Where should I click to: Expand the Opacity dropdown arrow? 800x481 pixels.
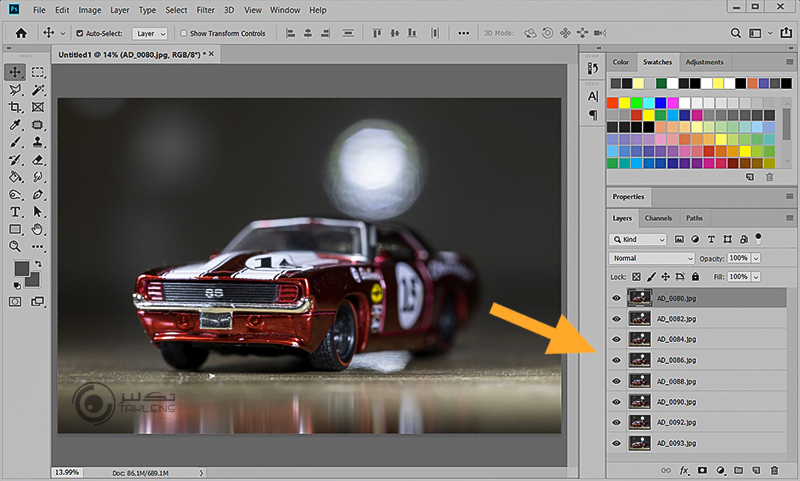[x=756, y=258]
